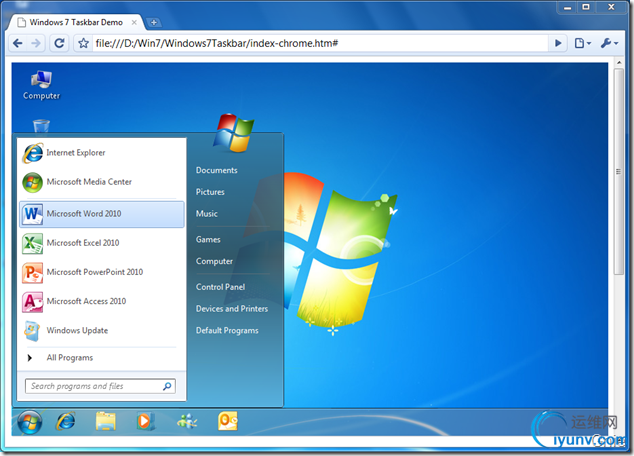This screenshot has height=456, width=634.
Task: Open Windows Explorer folder on taskbar
Action: coord(106,421)
